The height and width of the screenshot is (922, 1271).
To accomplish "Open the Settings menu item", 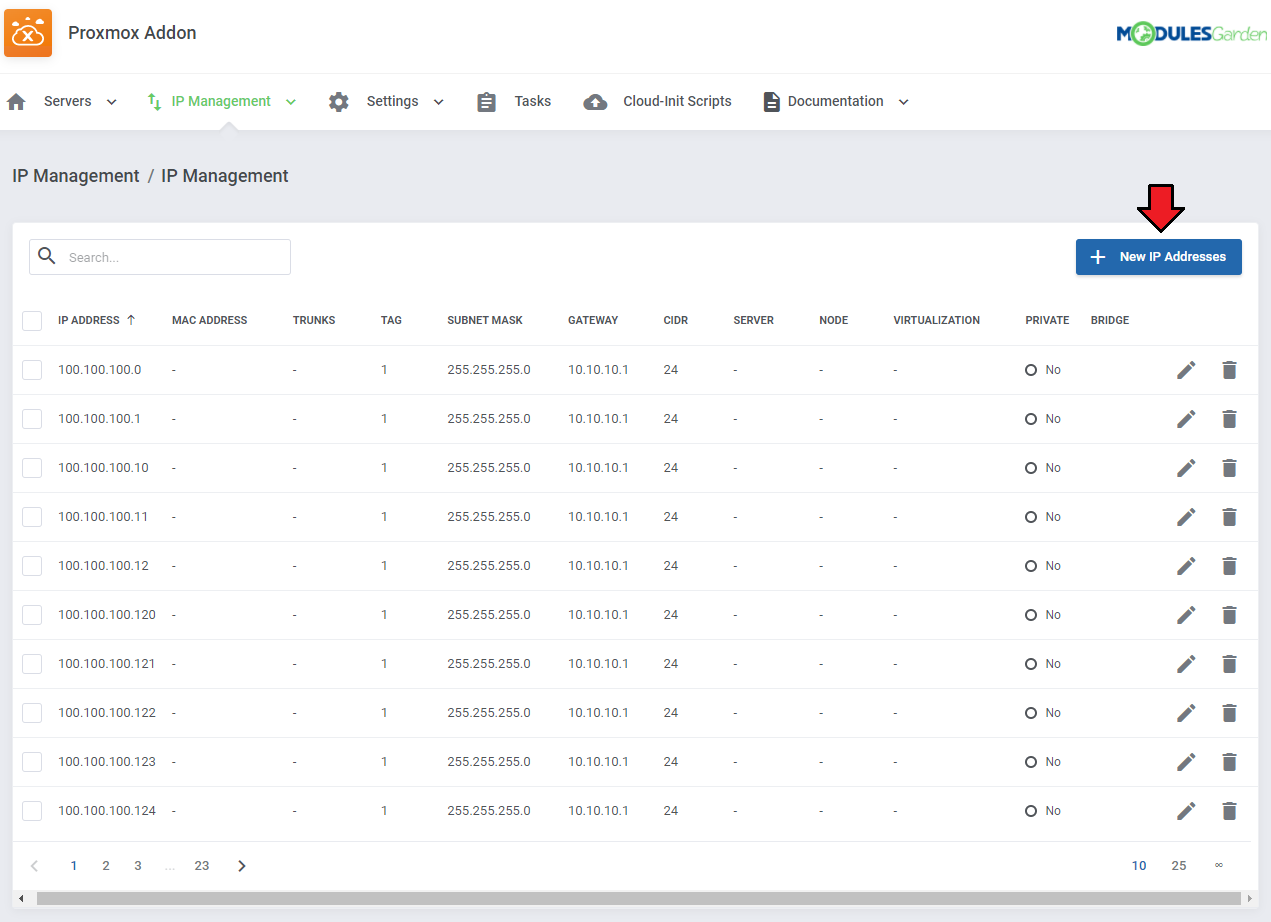I will (392, 102).
